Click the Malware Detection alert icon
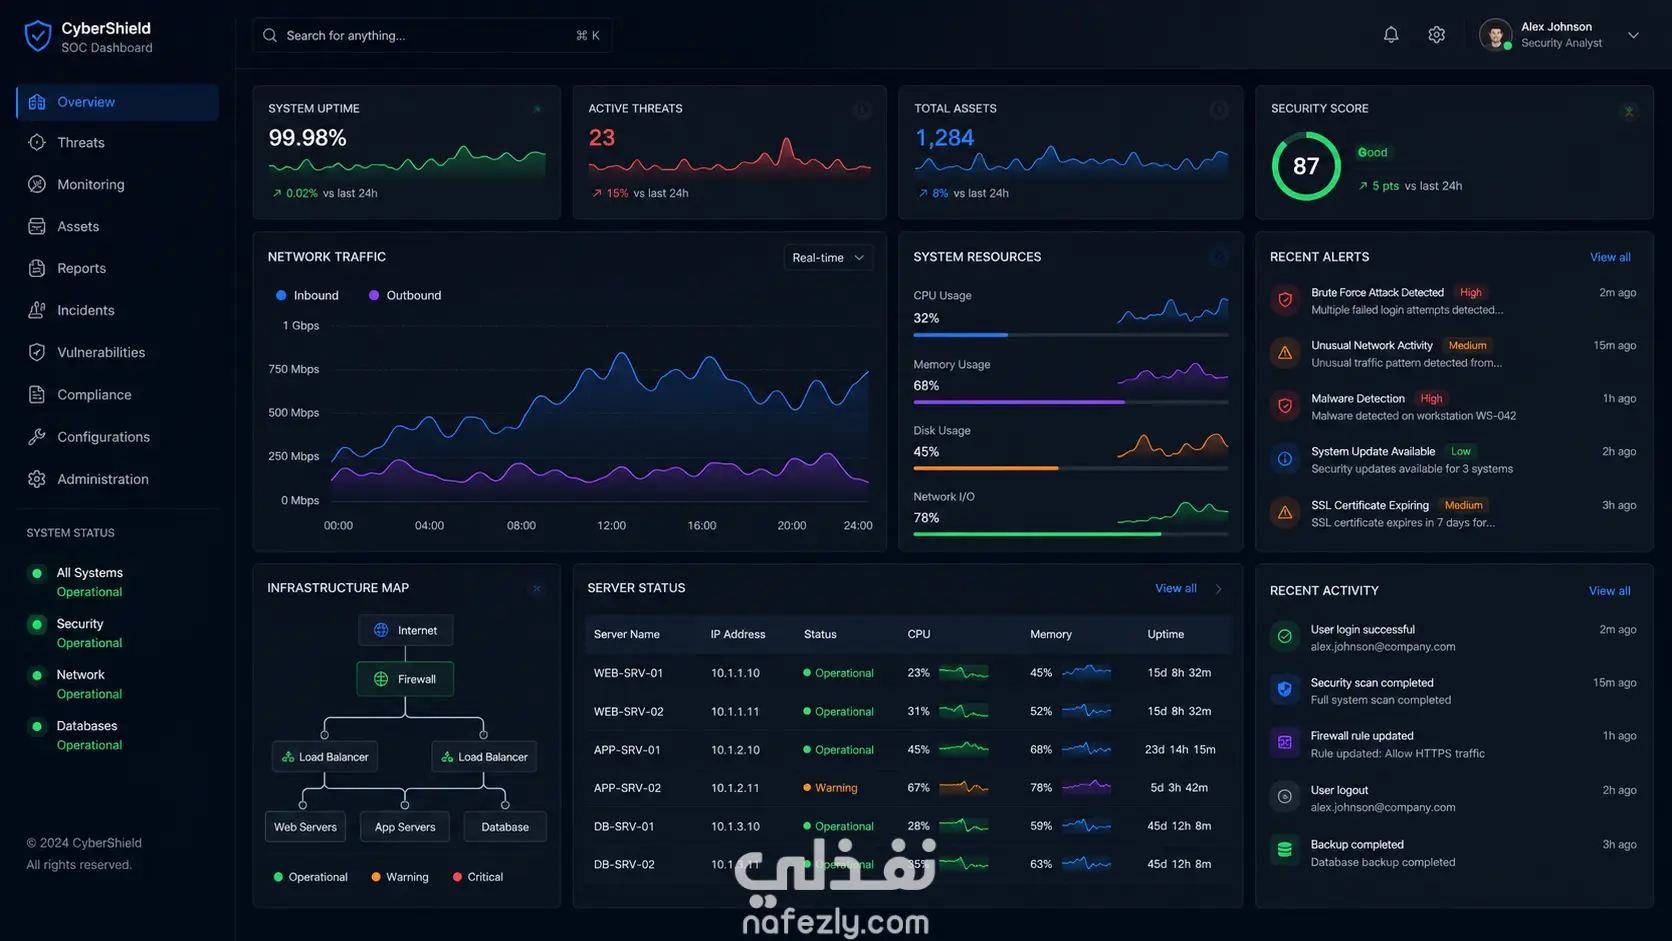Viewport: 1672px width, 941px height. [x=1285, y=406]
